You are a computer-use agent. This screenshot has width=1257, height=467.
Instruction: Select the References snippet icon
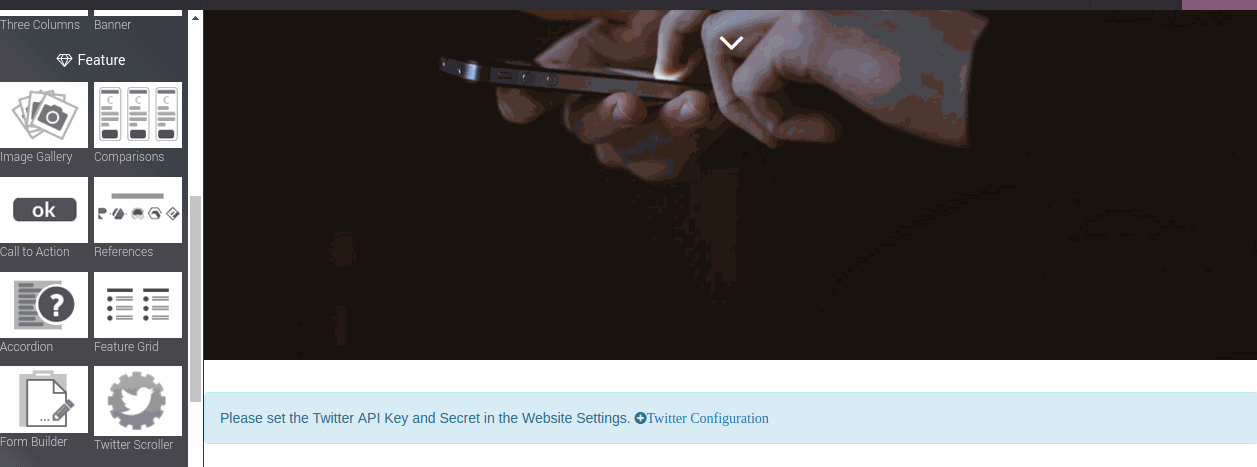138,210
